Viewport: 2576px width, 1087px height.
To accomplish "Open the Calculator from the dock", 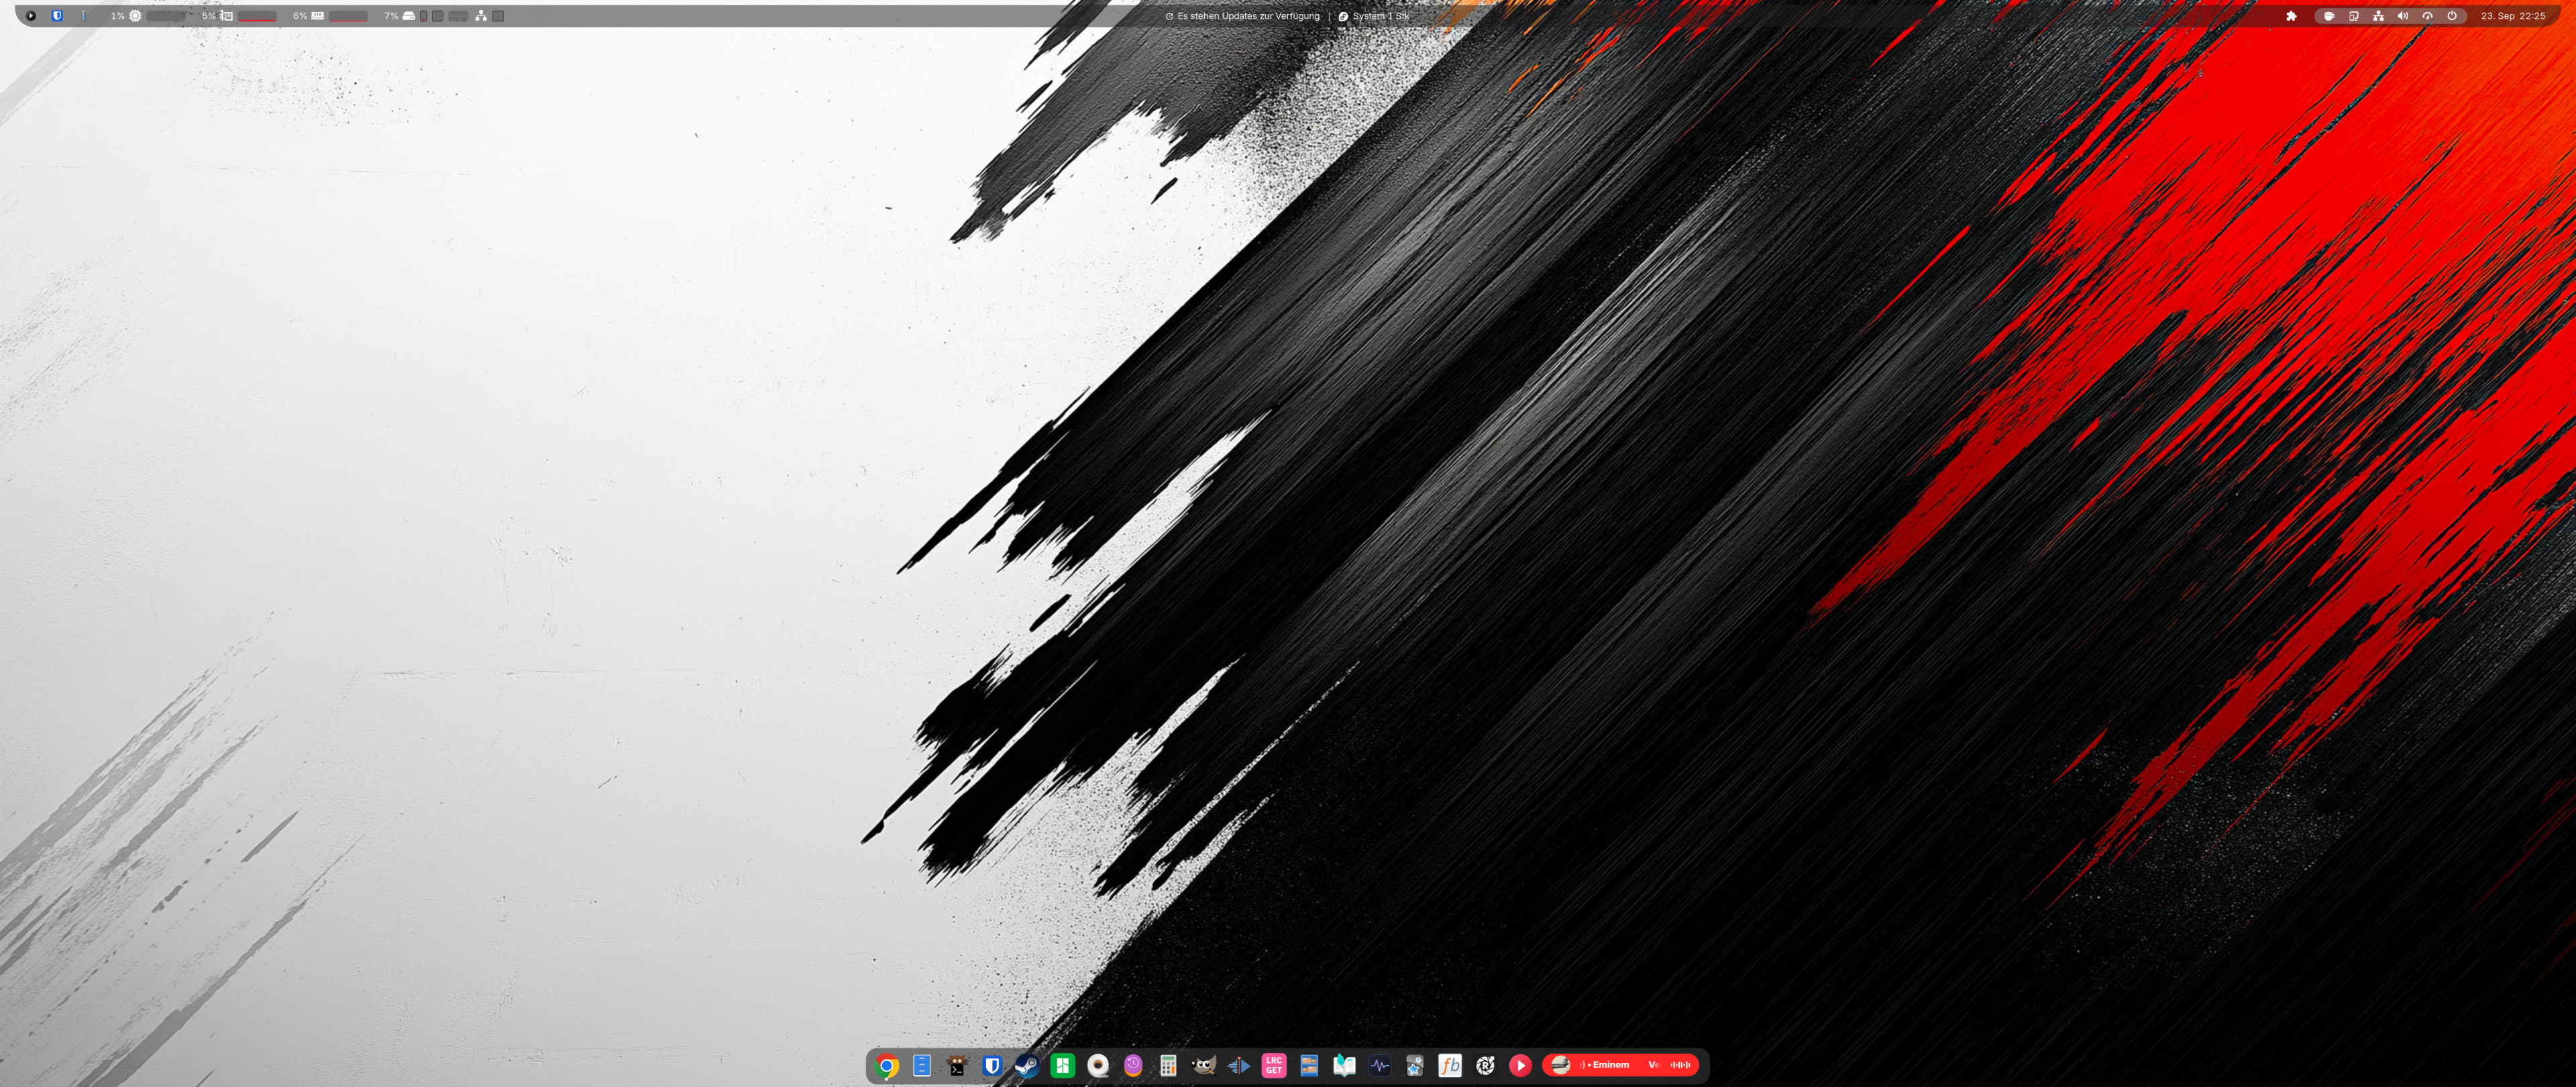I will [1168, 1066].
